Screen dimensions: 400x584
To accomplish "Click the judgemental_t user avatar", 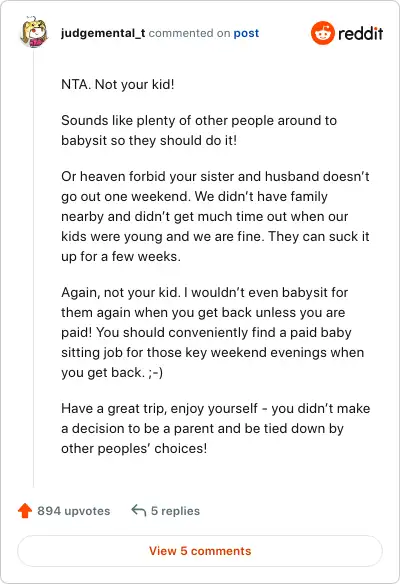I will click(34, 32).
